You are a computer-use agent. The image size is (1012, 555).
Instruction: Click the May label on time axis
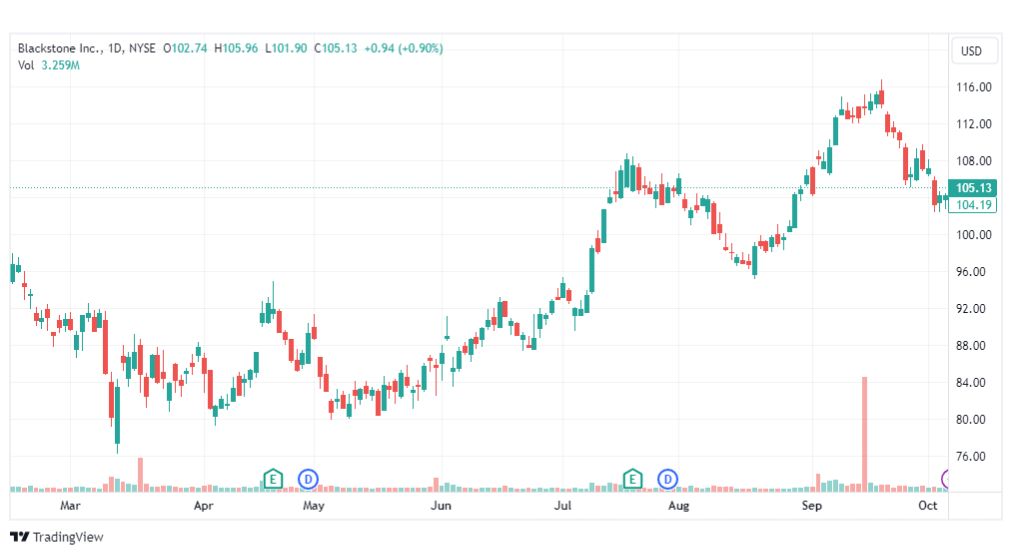pos(313,505)
